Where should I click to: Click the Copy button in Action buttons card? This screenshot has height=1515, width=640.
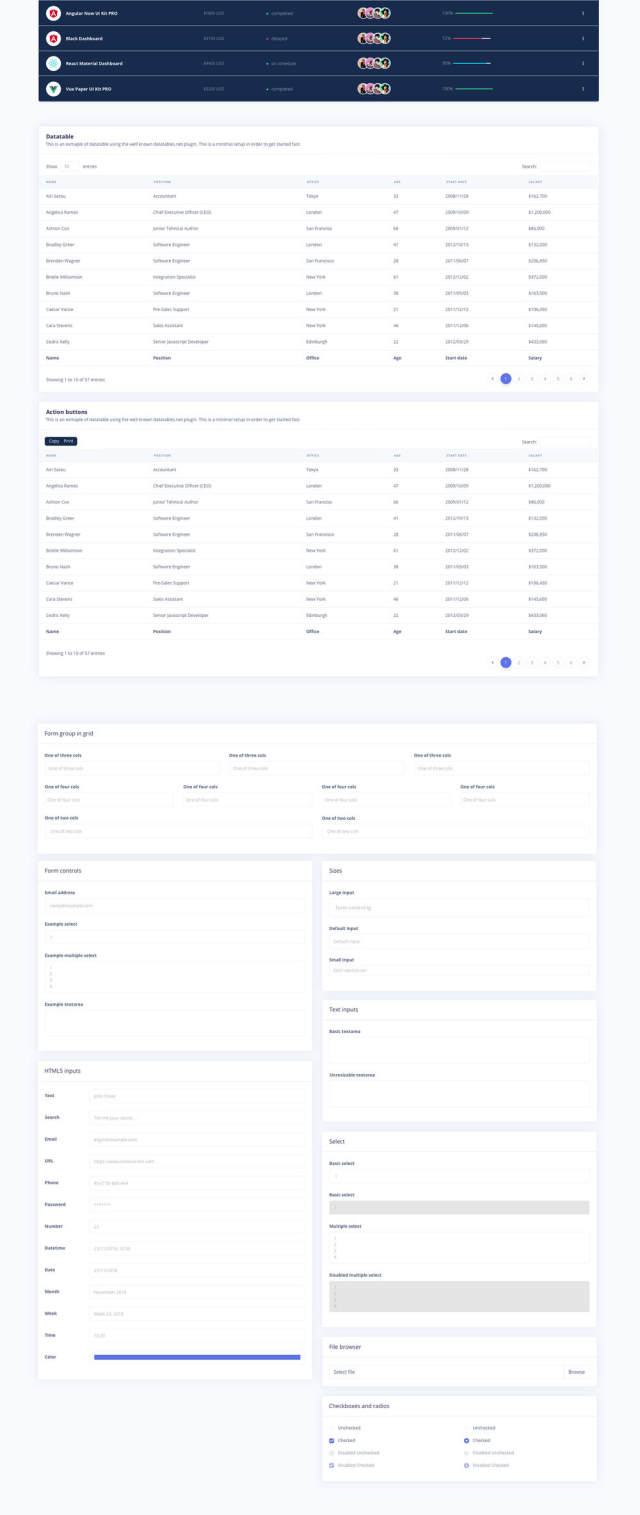click(53, 441)
